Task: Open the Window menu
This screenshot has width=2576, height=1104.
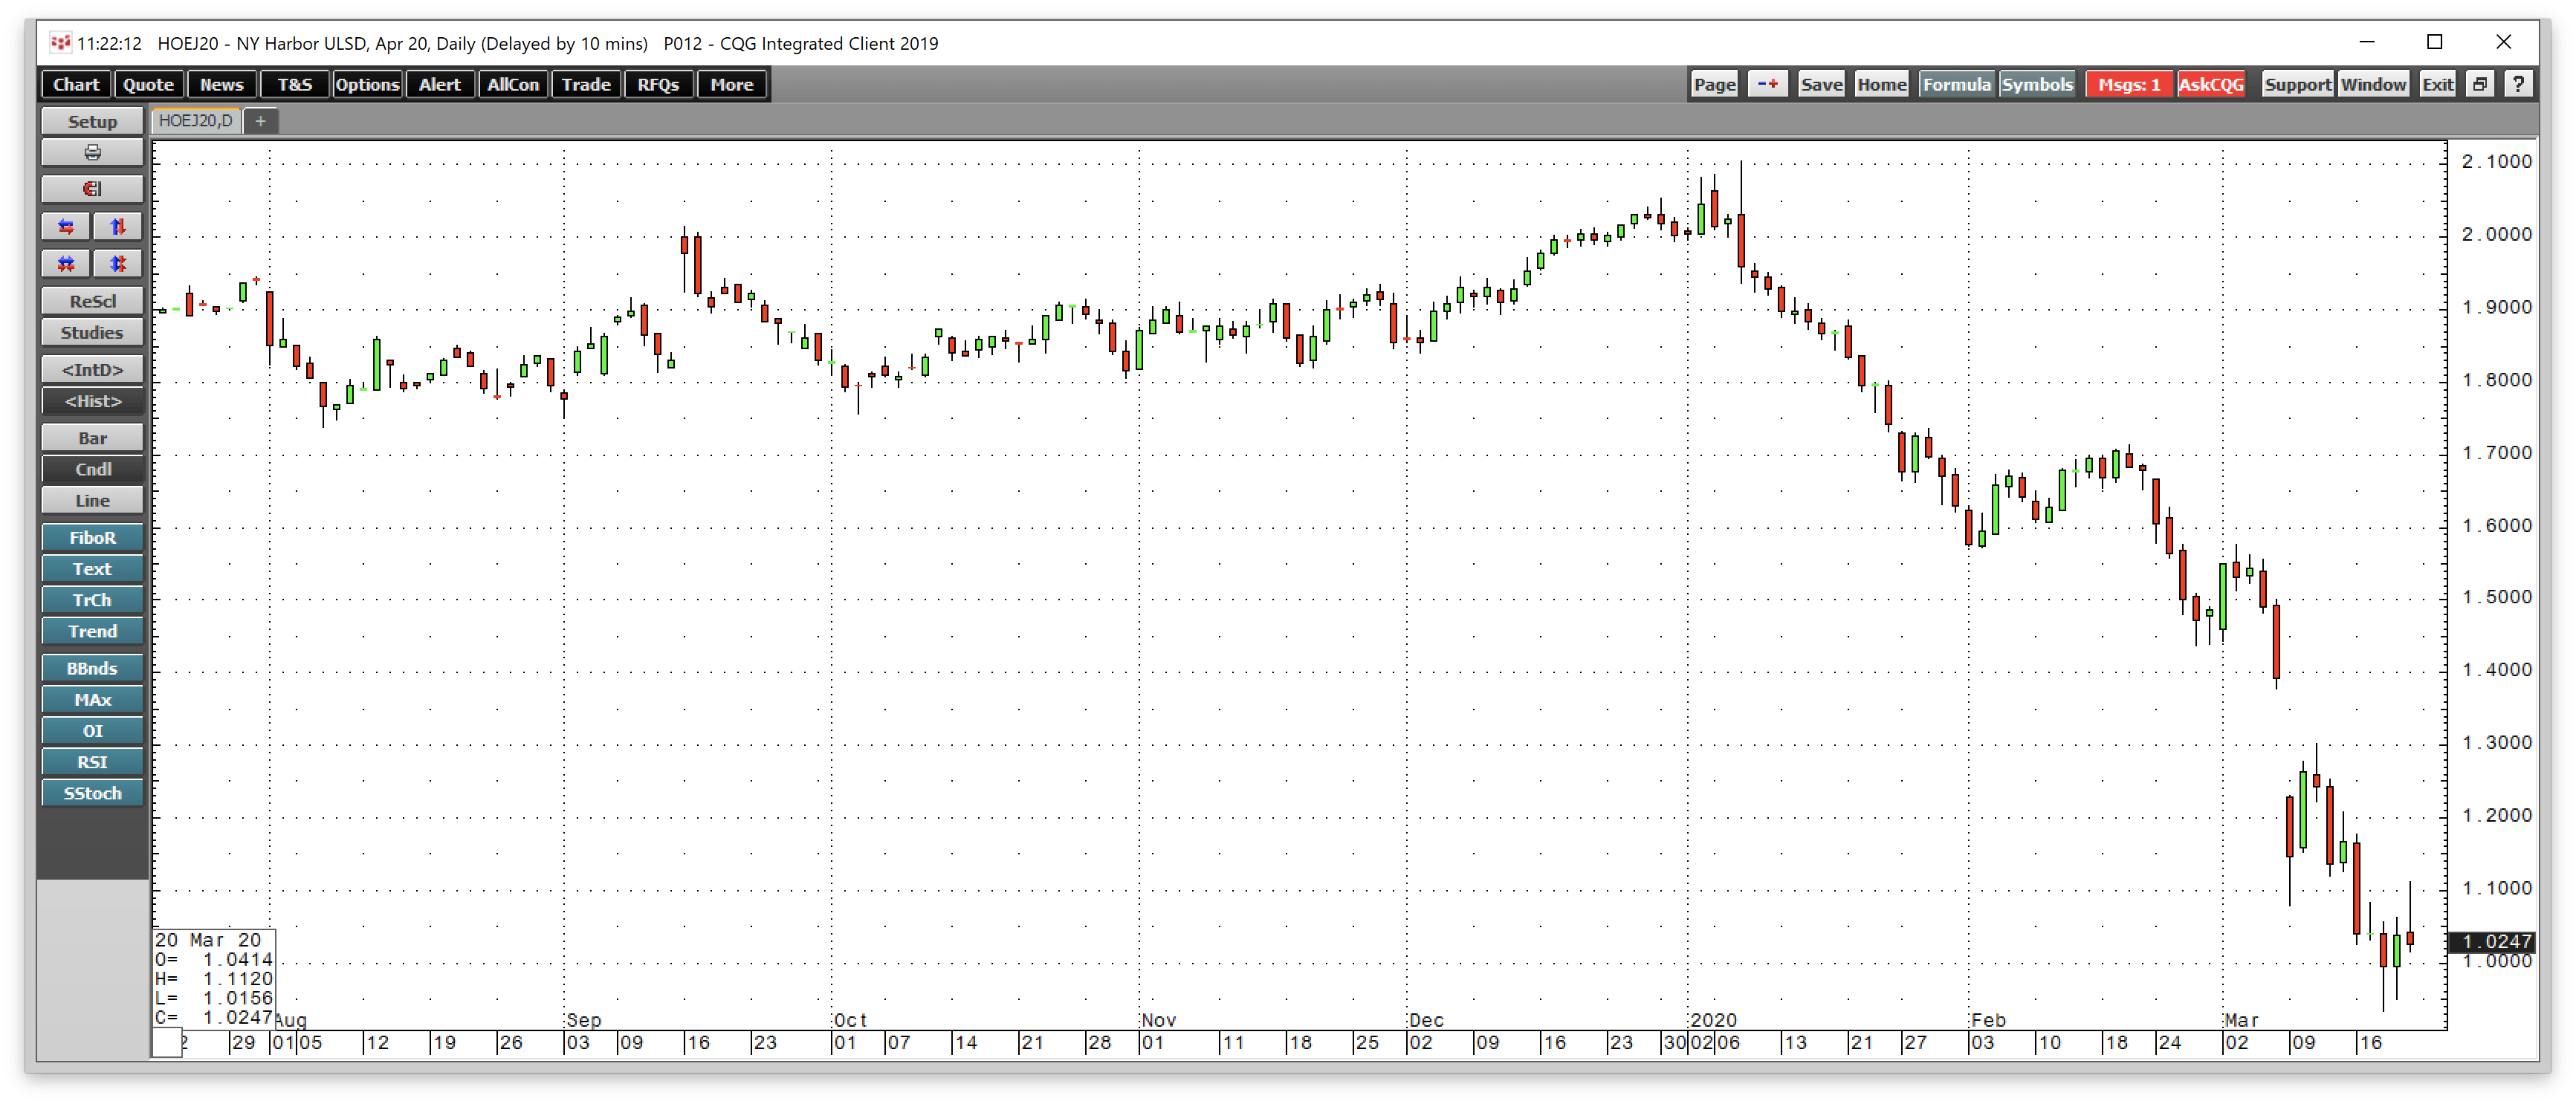Action: [2373, 84]
